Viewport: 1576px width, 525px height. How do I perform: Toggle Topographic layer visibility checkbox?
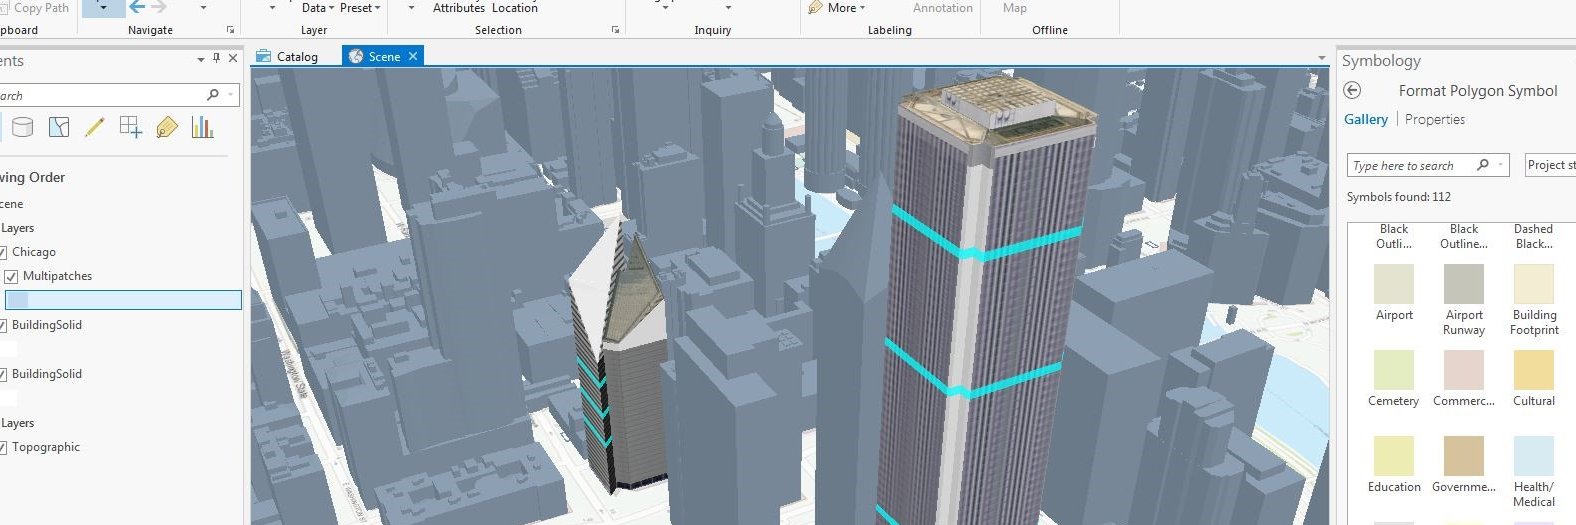(3, 447)
